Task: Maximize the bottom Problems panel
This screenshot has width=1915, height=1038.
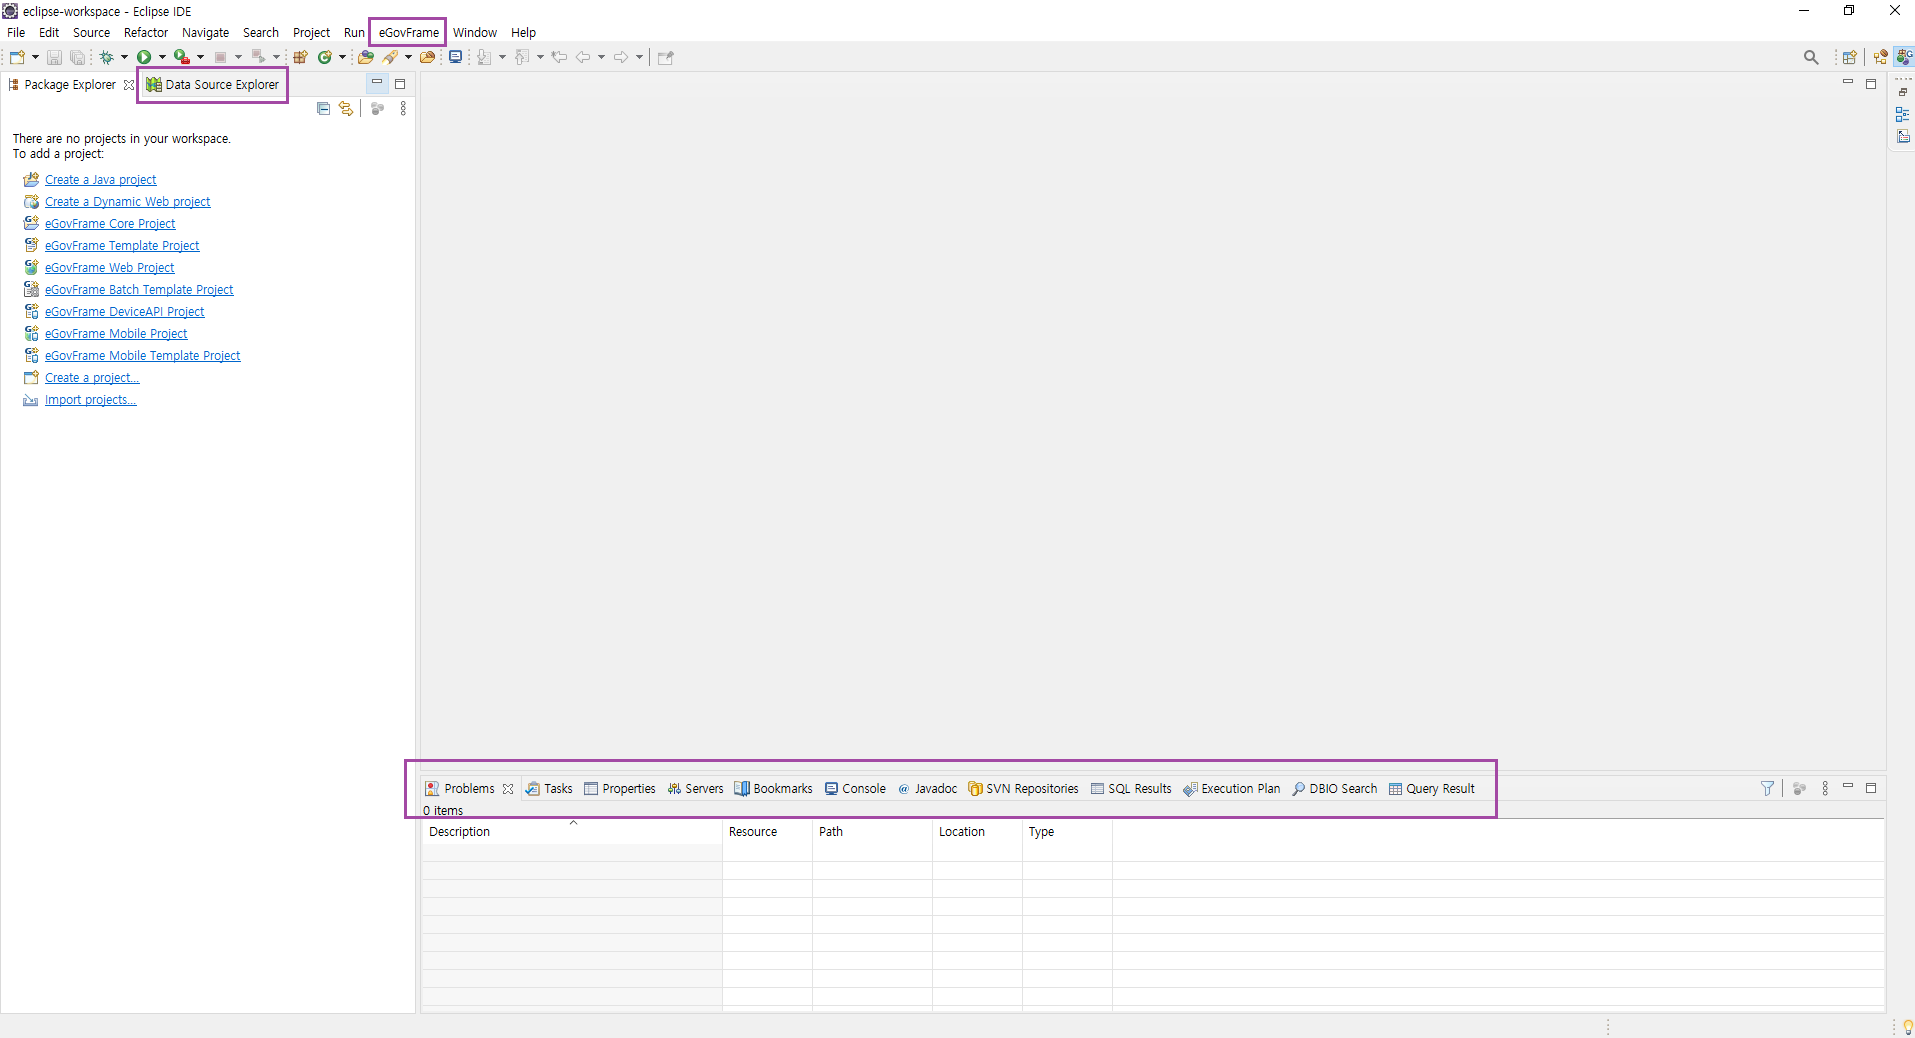Action: (x=1871, y=787)
